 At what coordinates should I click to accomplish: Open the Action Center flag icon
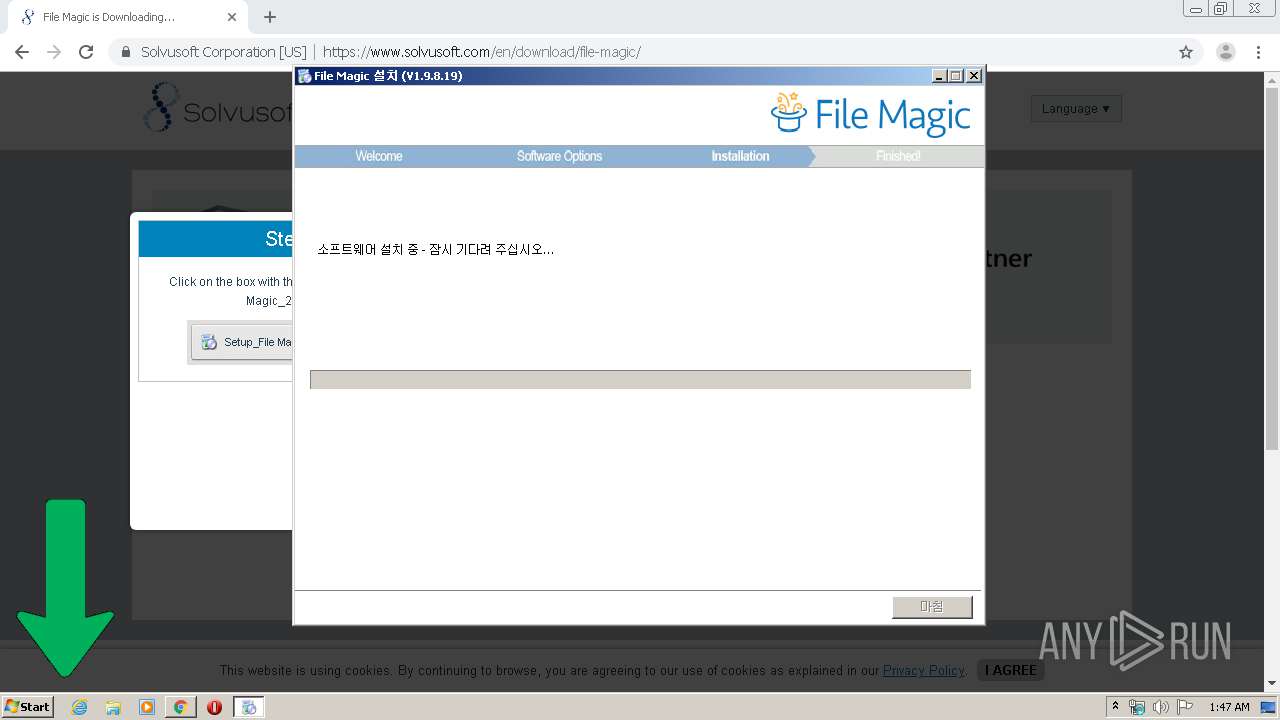point(1184,707)
